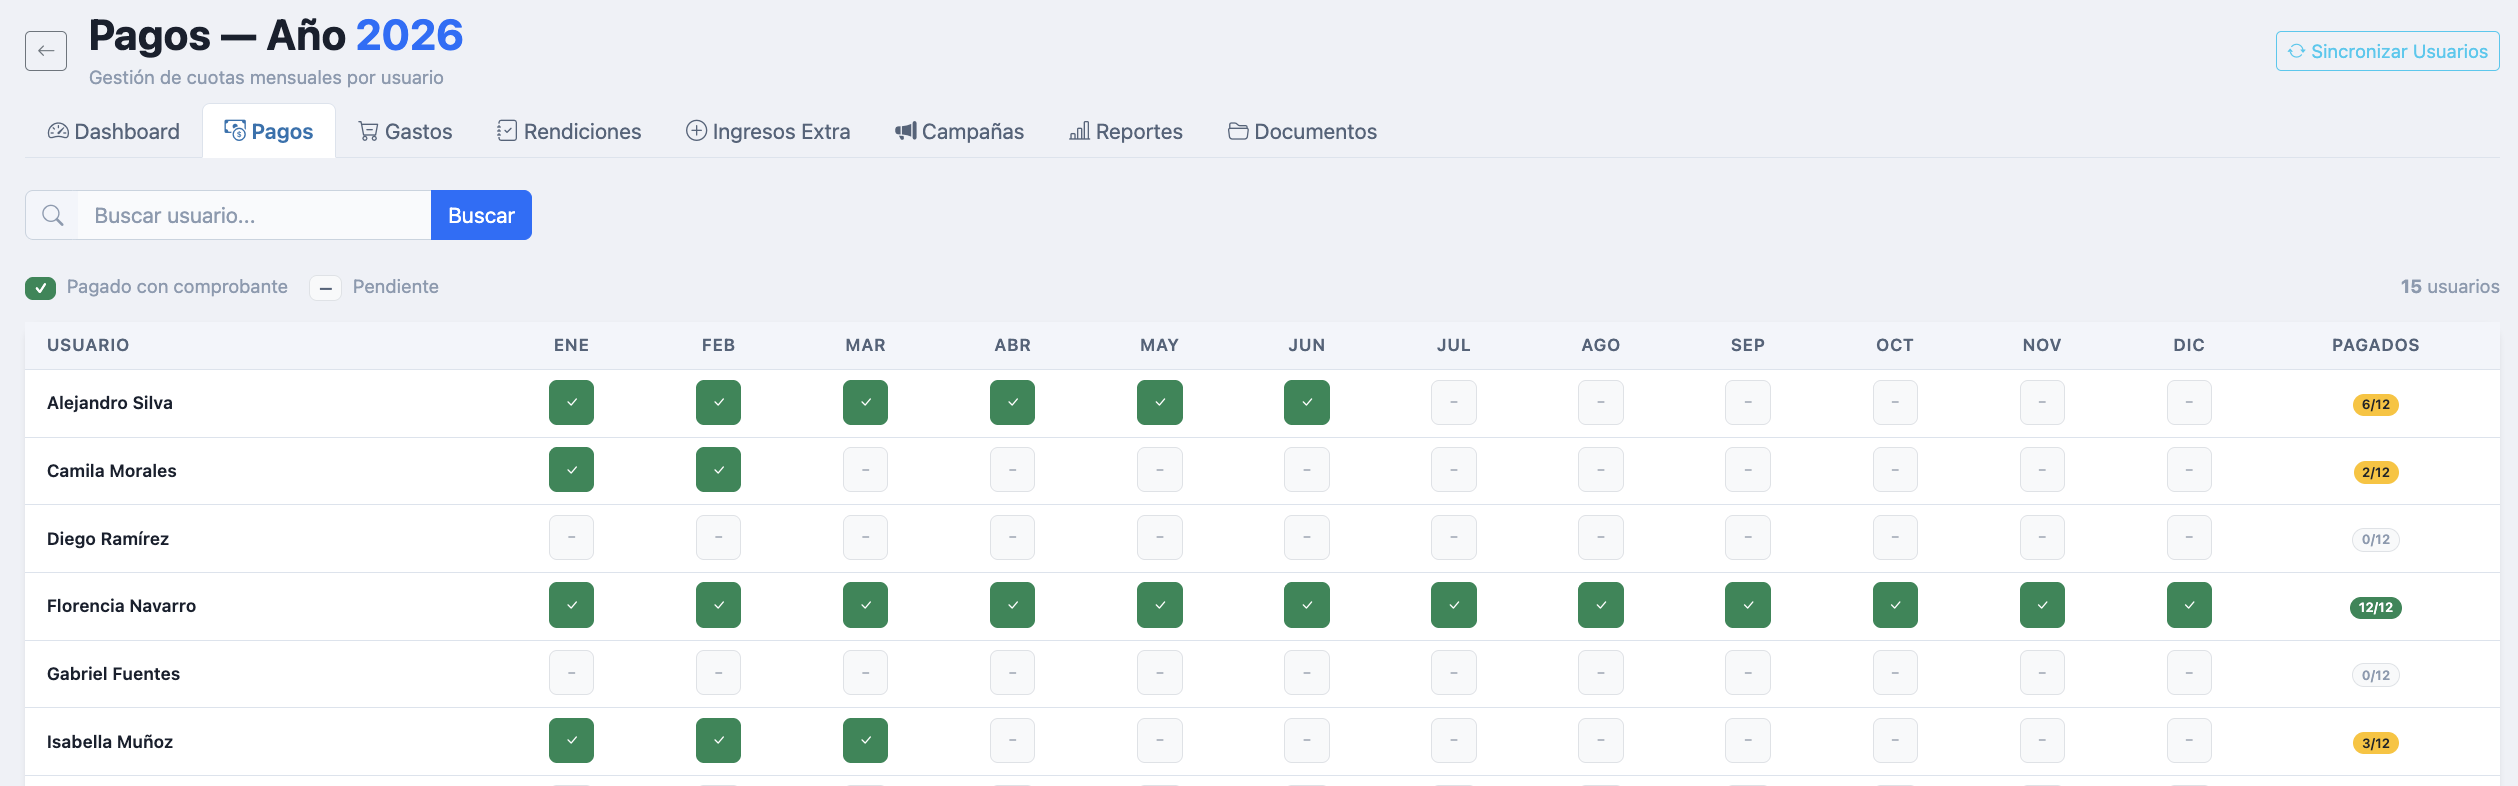The height and width of the screenshot is (786, 2518).
Task: Click the year 2026 in the title
Action: click(409, 35)
